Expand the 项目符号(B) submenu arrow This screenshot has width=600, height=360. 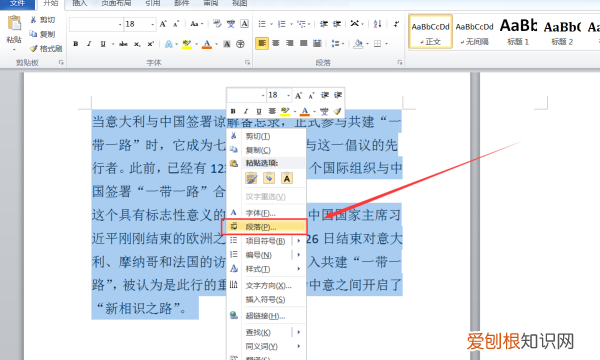point(299,241)
